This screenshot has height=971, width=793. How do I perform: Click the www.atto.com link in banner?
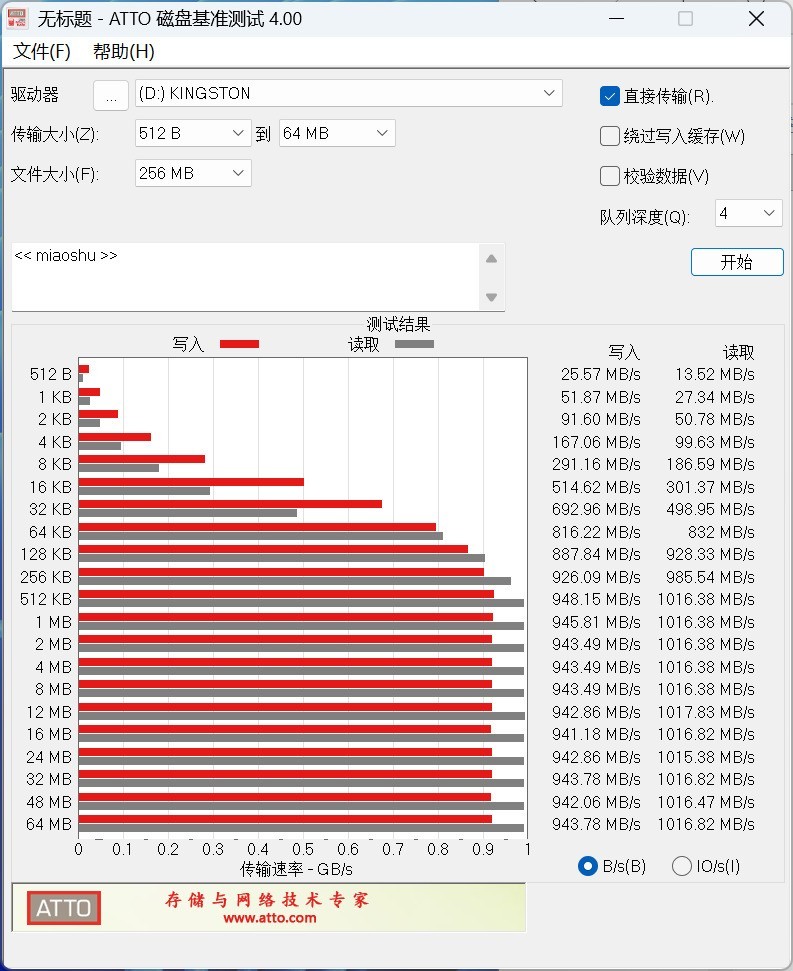click(270, 918)
